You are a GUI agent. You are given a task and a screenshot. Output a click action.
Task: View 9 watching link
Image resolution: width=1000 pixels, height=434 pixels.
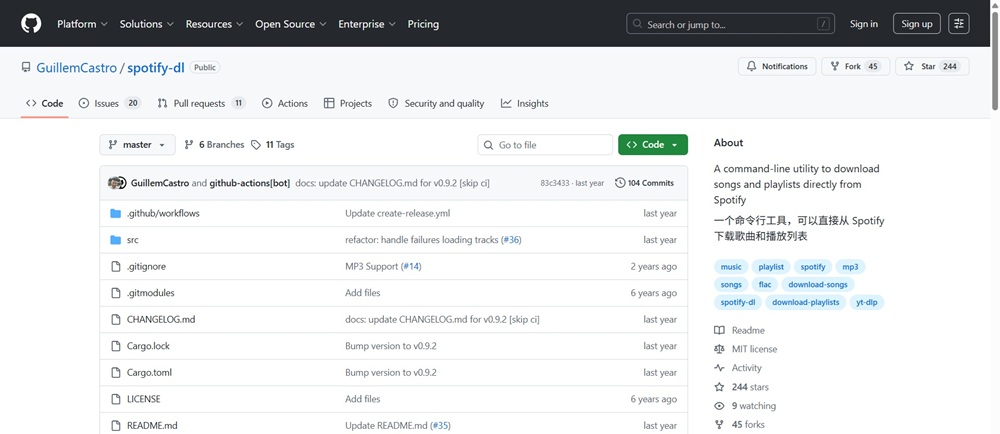click(x=746, y=406)
